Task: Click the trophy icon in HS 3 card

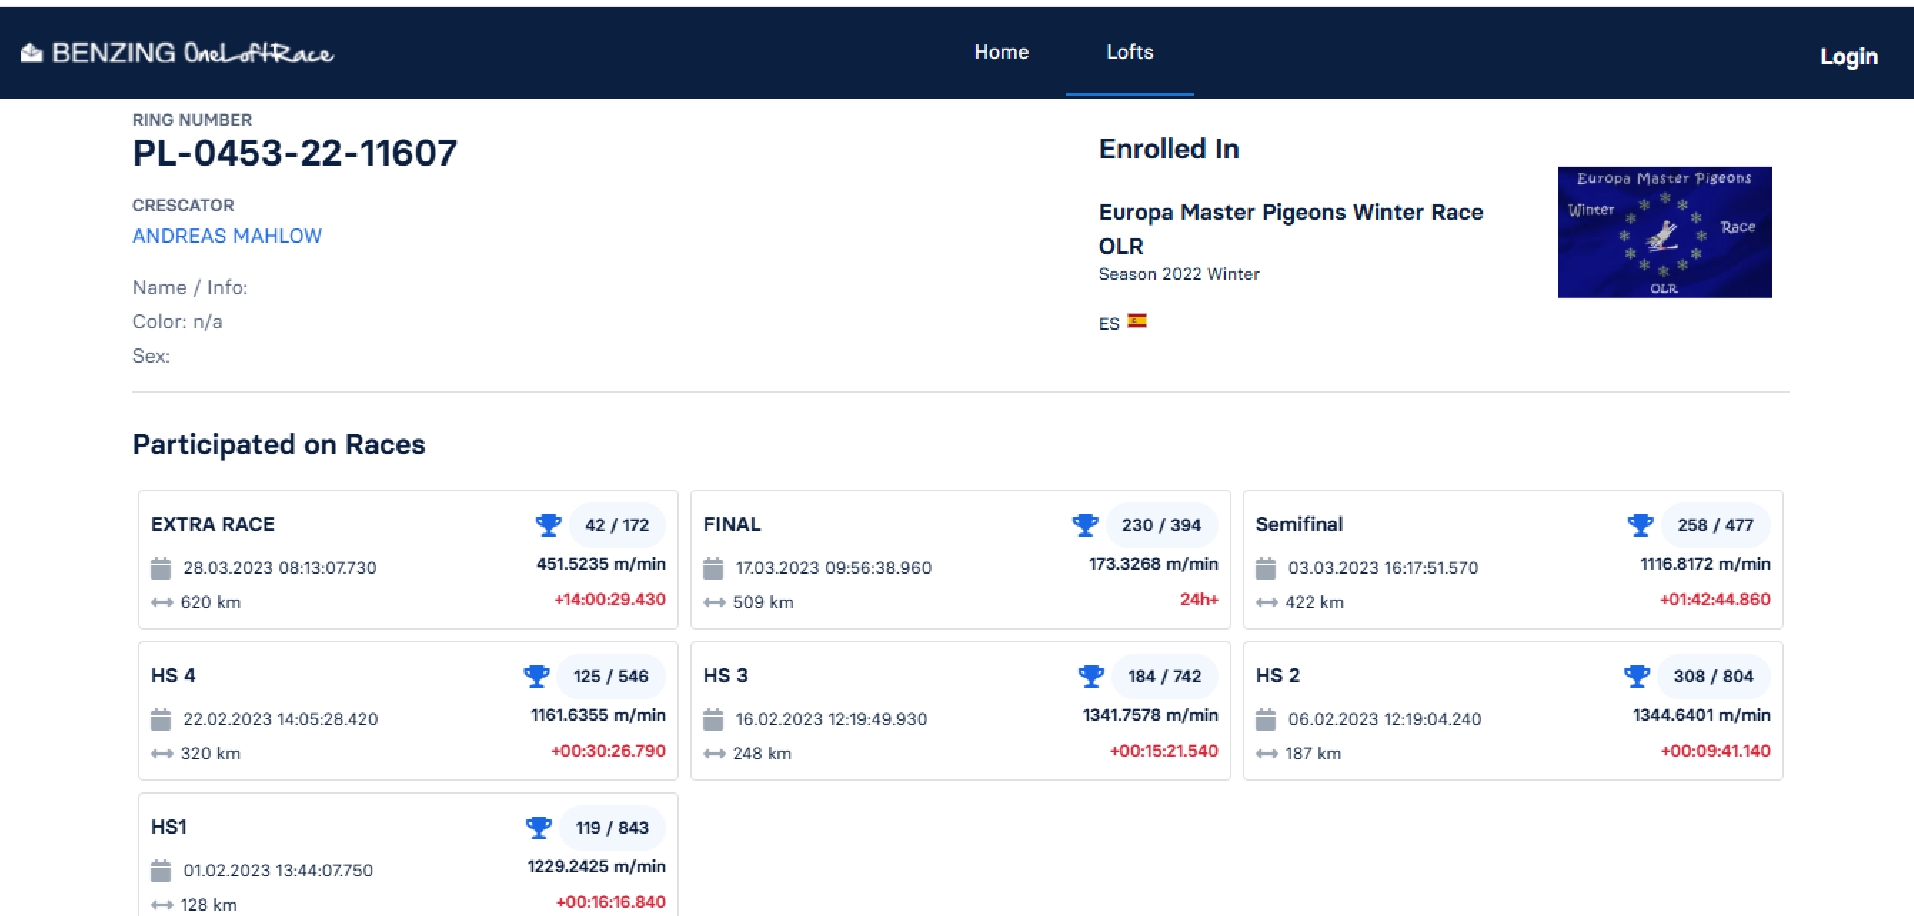Action: coord(1091,676)
